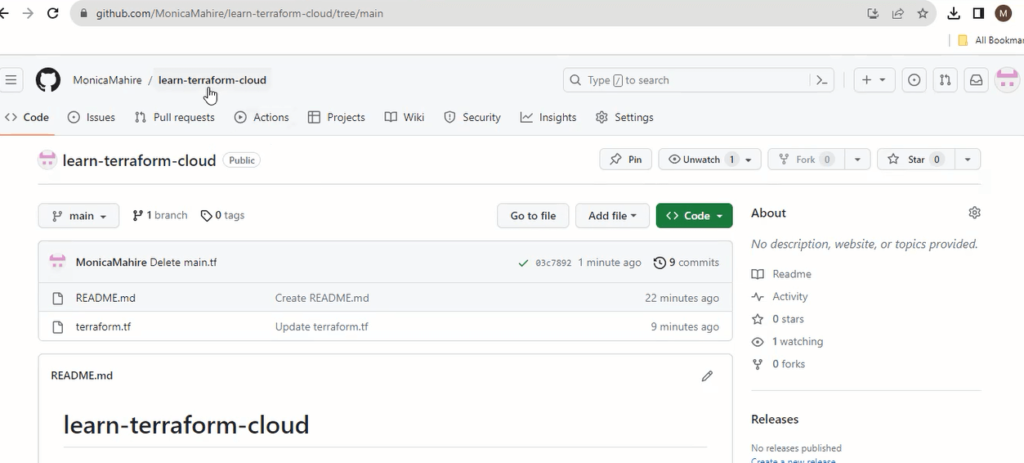Unwatch the repository
The image size is (1024, 463).
pyautogui.click(x=709, y=159)
